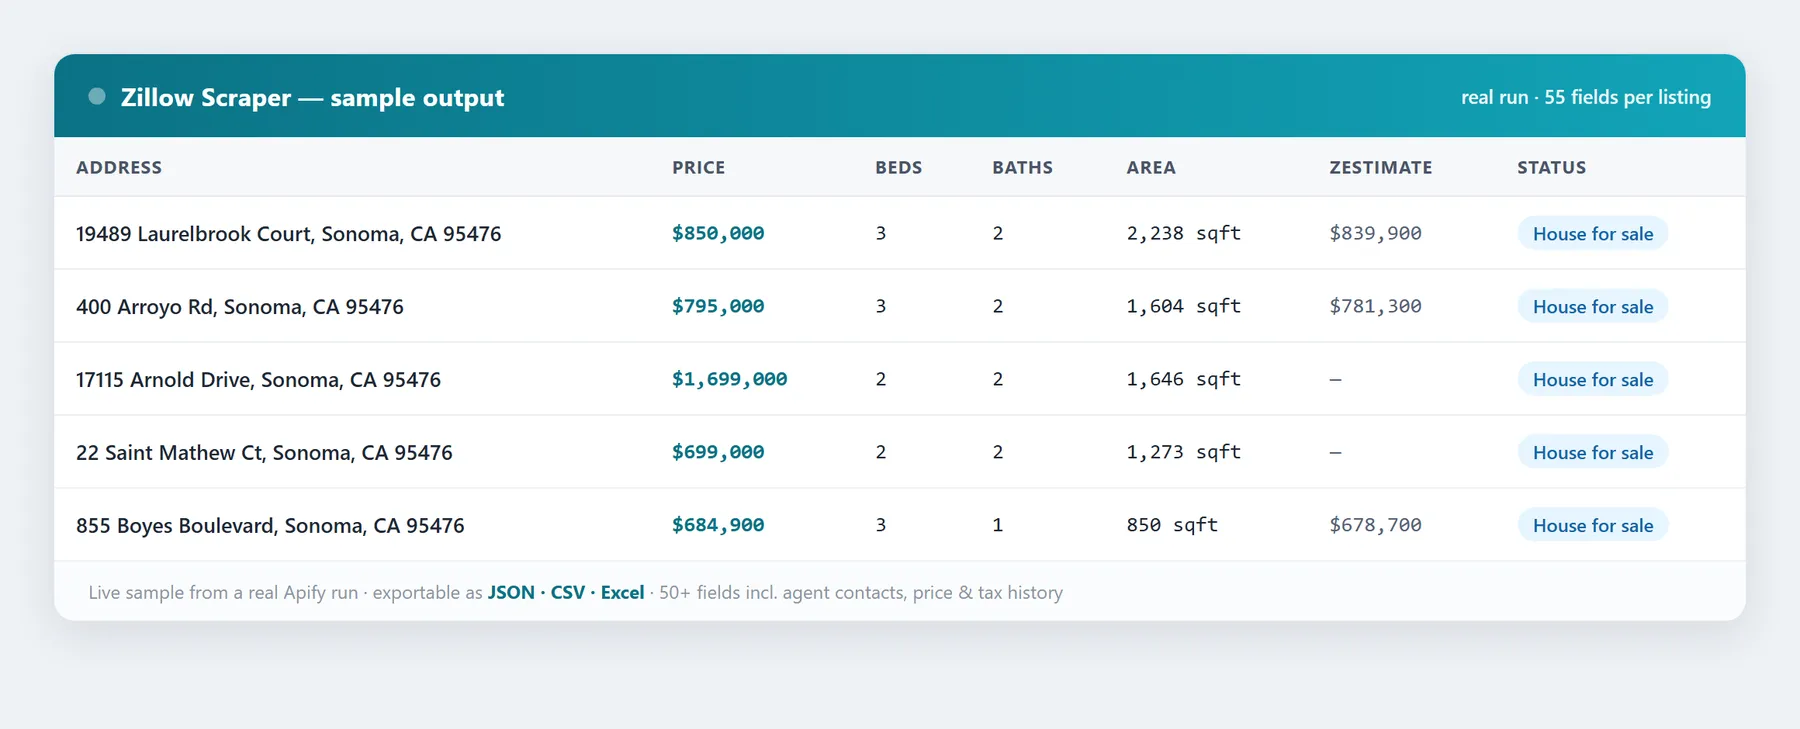
Task: Click the Excel export link in footer
Action: coord(622,592)
